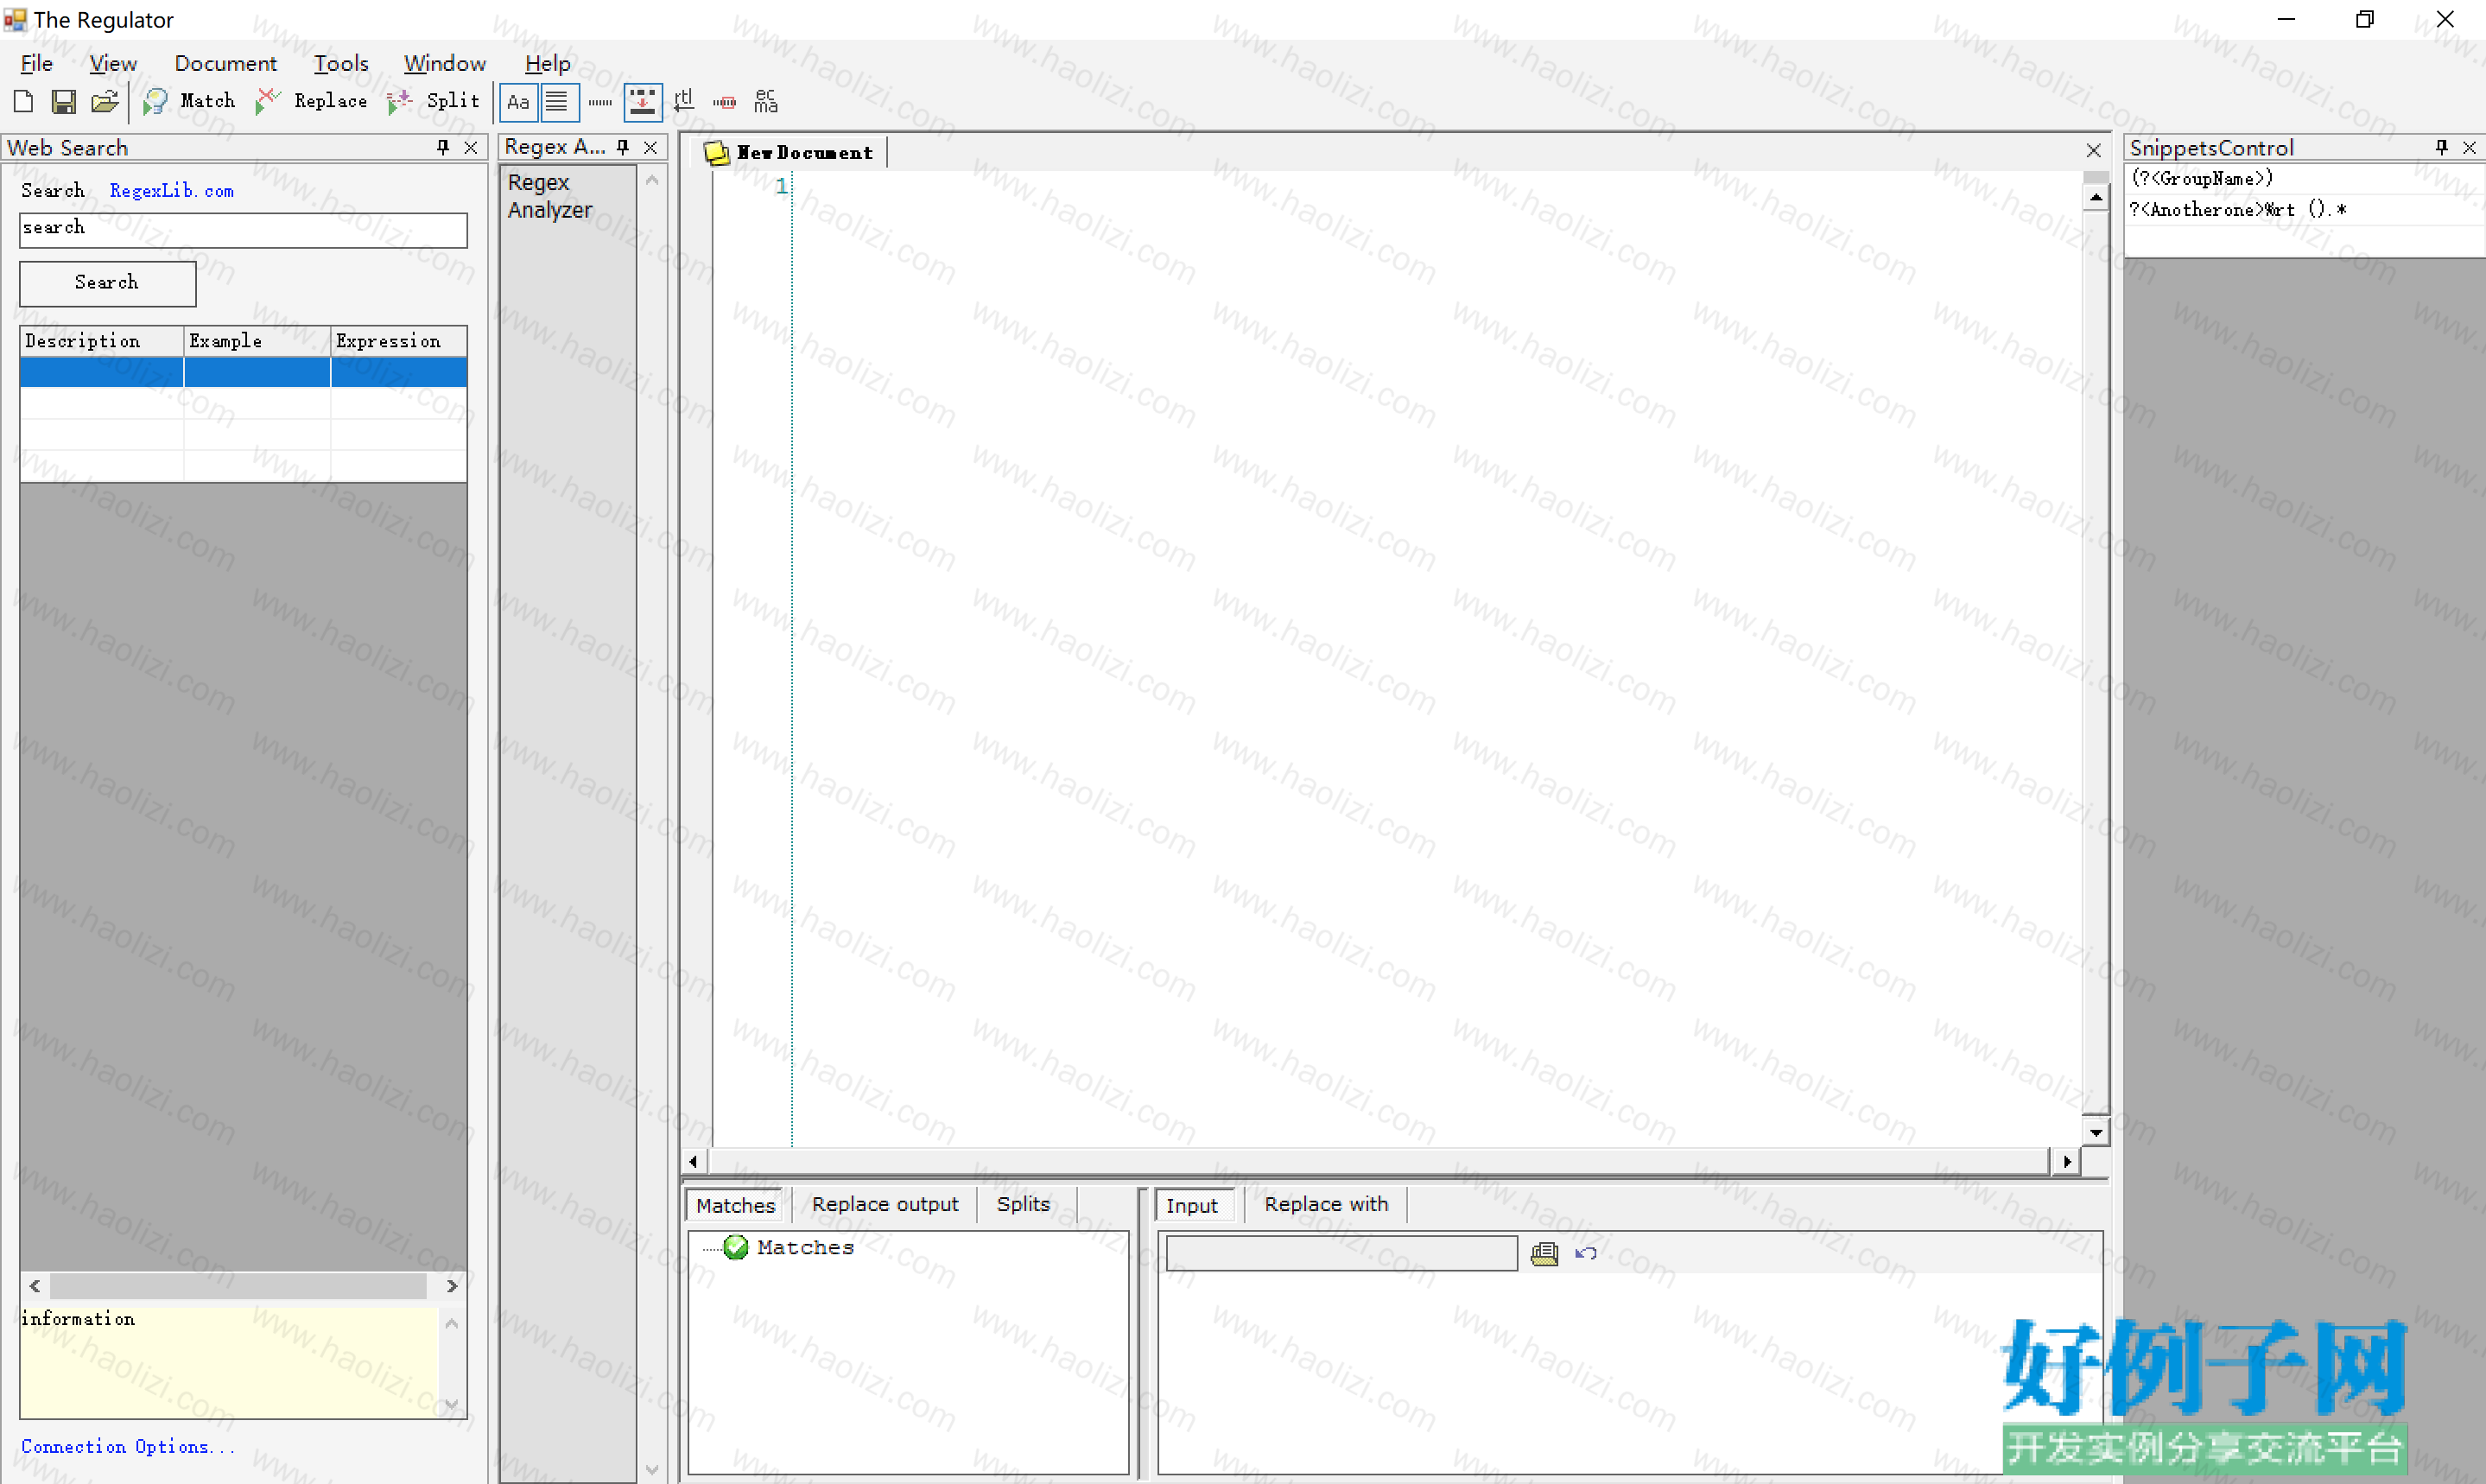This screenshot has width=2486, height=1484.
Task: Open the Tools menu
Action: 341,63
